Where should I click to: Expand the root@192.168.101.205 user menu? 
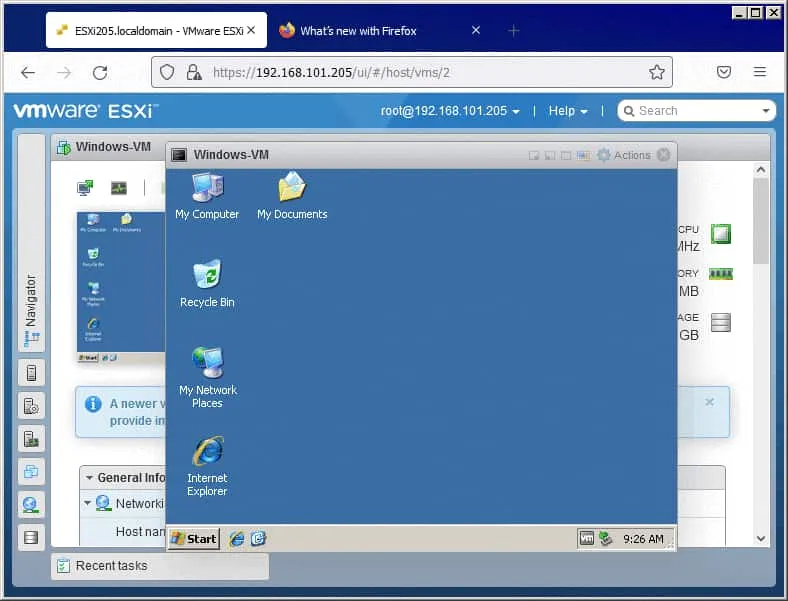[450, 111]
